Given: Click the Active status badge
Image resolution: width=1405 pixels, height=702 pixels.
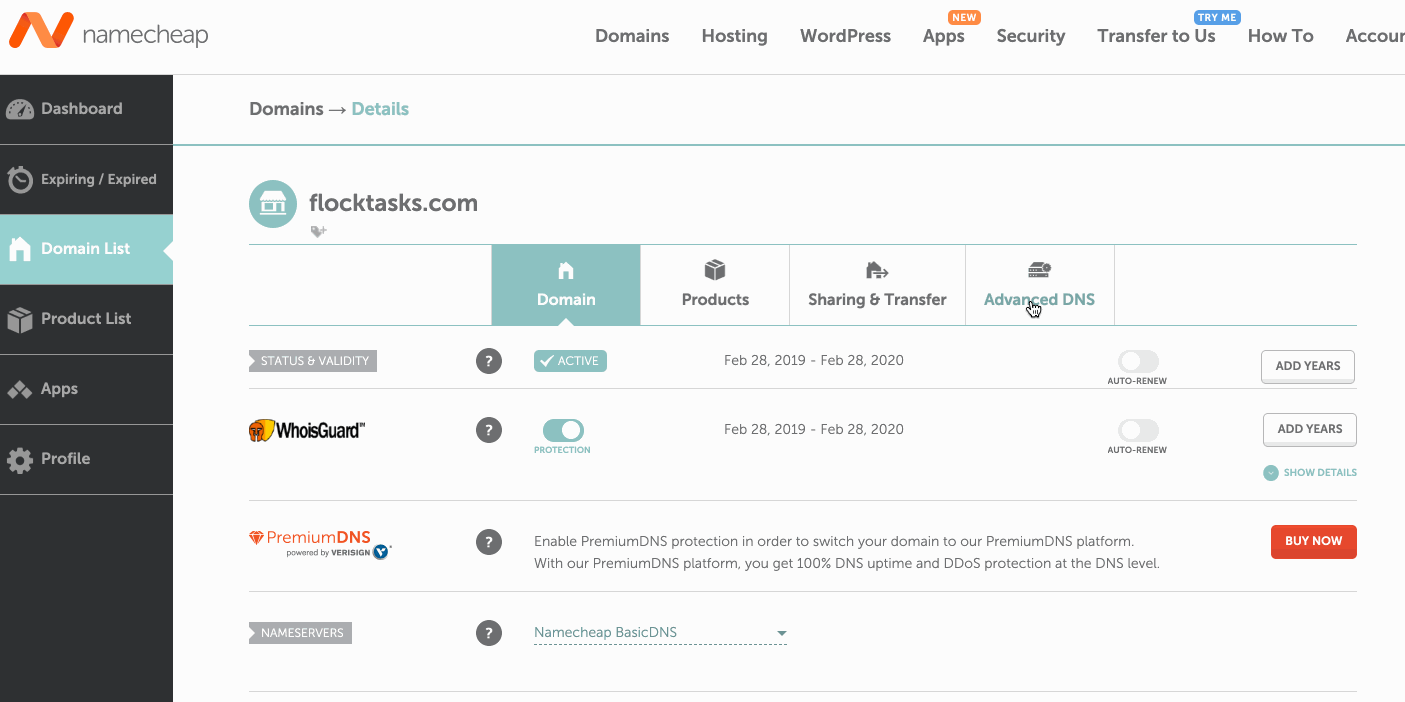Looking at the screenshot, I should [x=570, y=361].
